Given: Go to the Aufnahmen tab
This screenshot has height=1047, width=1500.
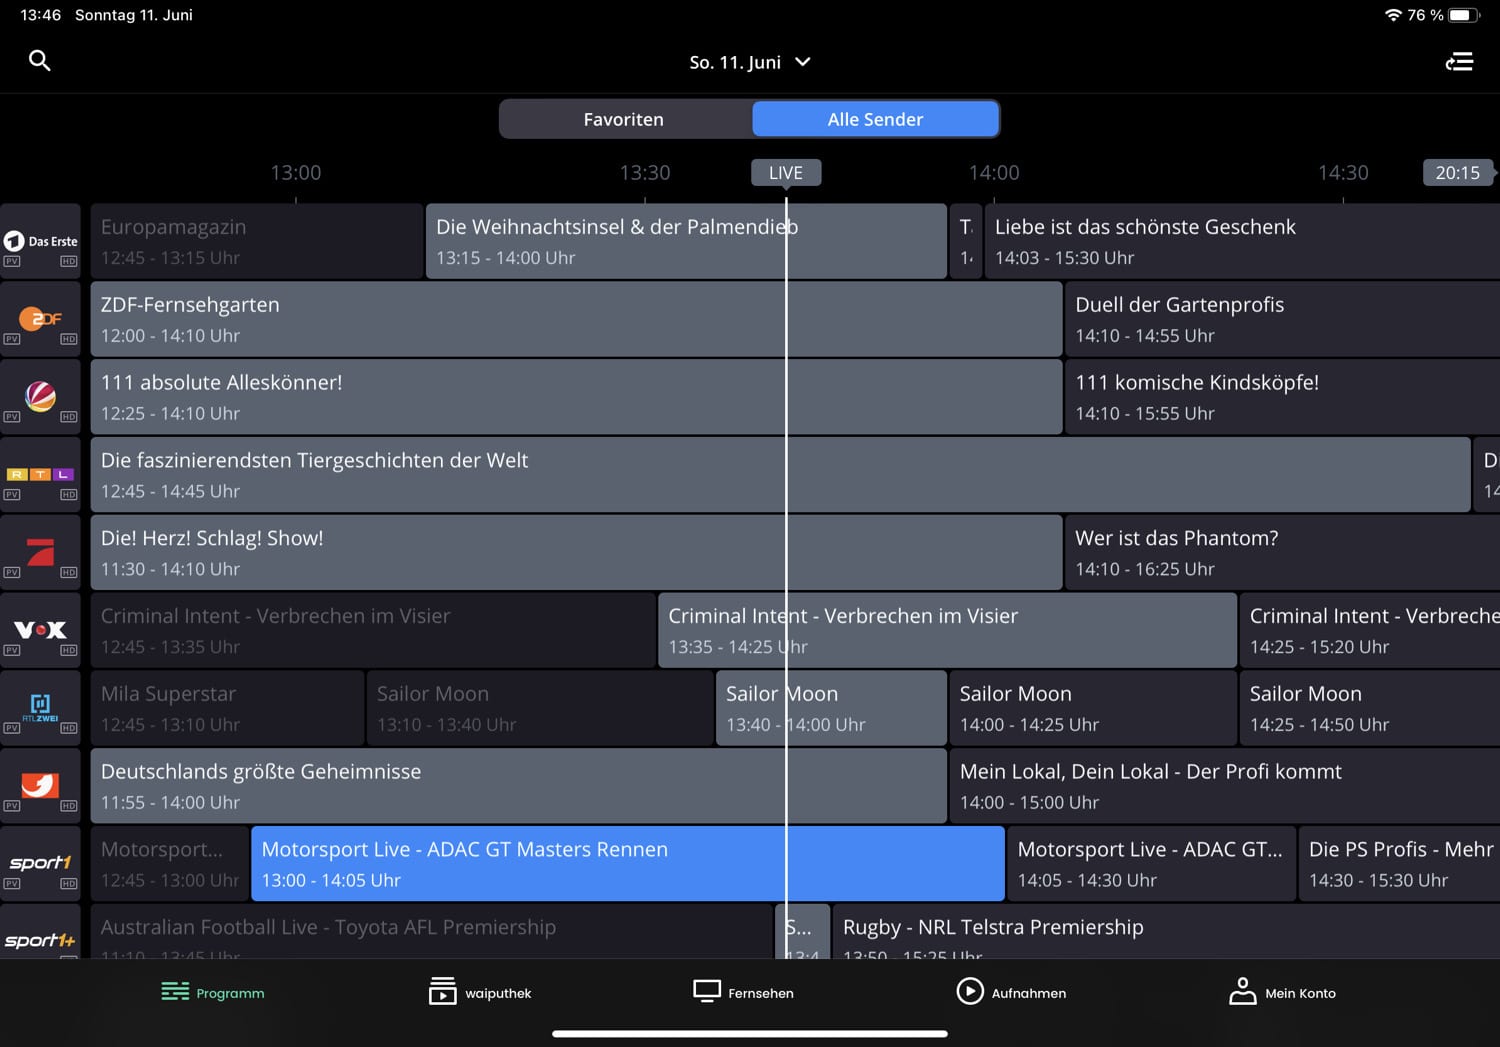Looking at the screenshot, I should [x=1011, y=992].
